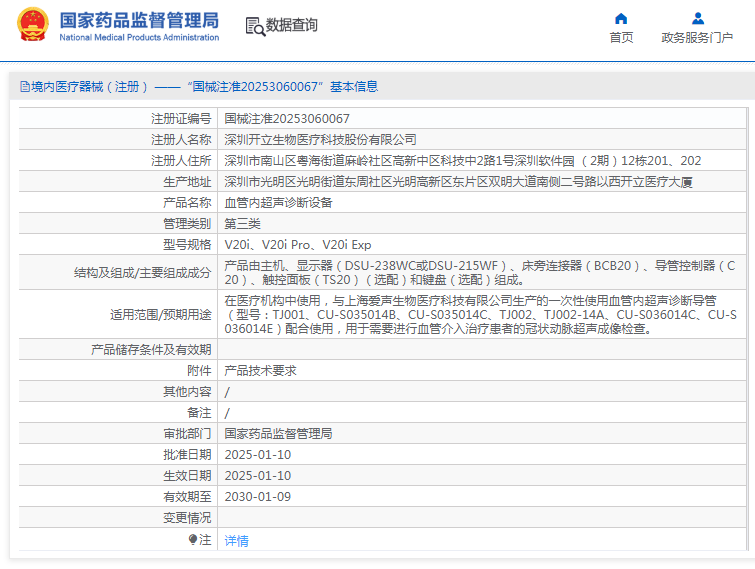
Task: Open 政务服务门户 portal link
Action: point(697,38)
